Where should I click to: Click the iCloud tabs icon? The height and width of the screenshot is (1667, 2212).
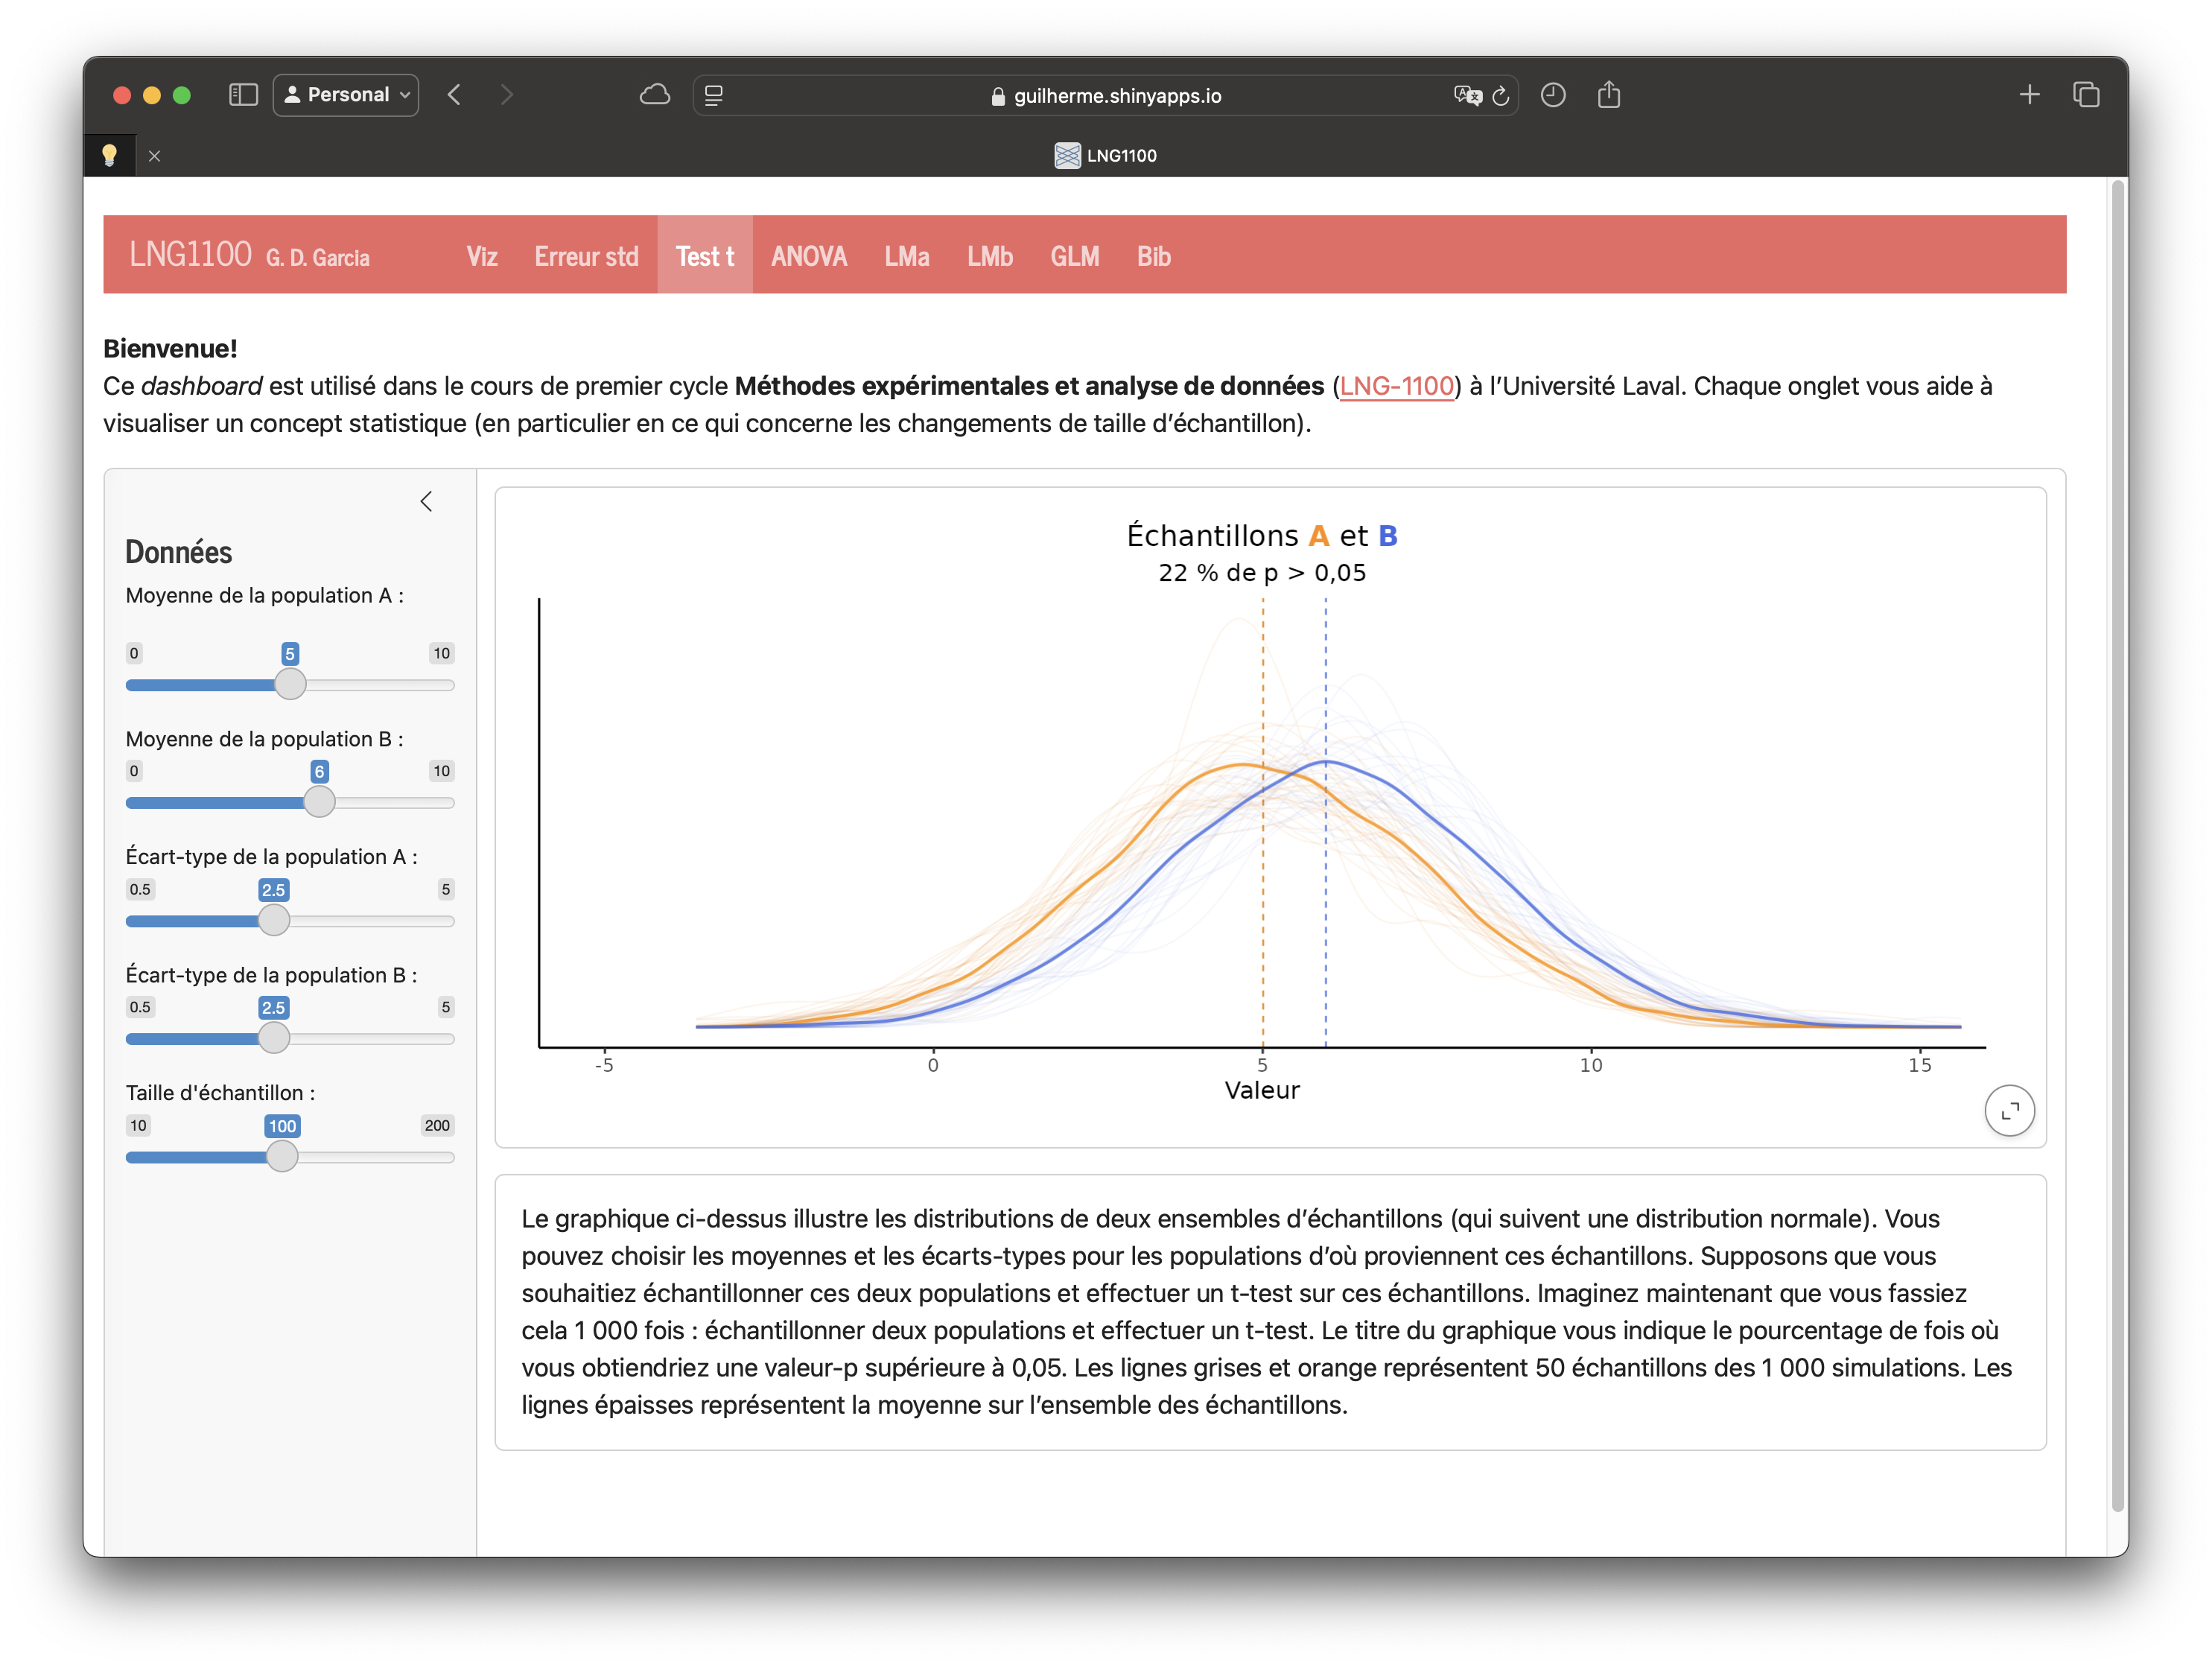click(x=655, y=95)
